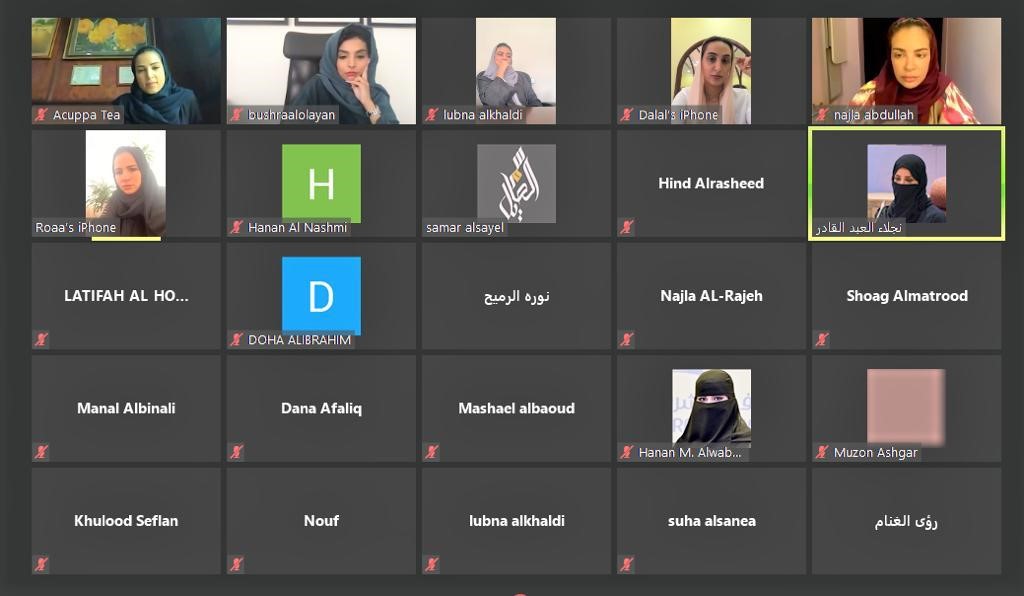The height and width of the screenshot is (596, 1024).
Task: Click muted mic icon on Acuppa Tea tile
Action: click(x=41, y=115)
